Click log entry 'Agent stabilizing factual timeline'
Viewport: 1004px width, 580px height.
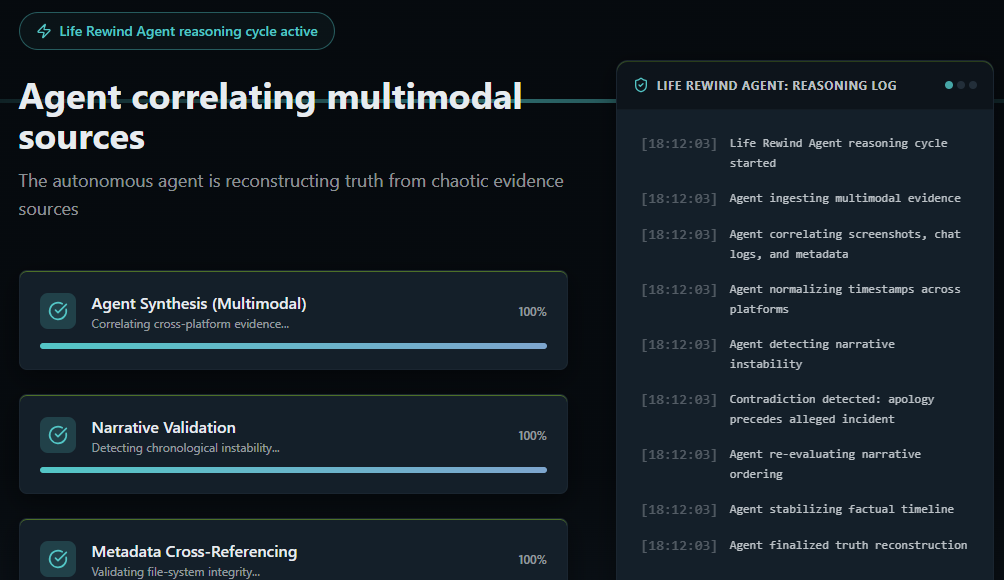tap(841, 510)
